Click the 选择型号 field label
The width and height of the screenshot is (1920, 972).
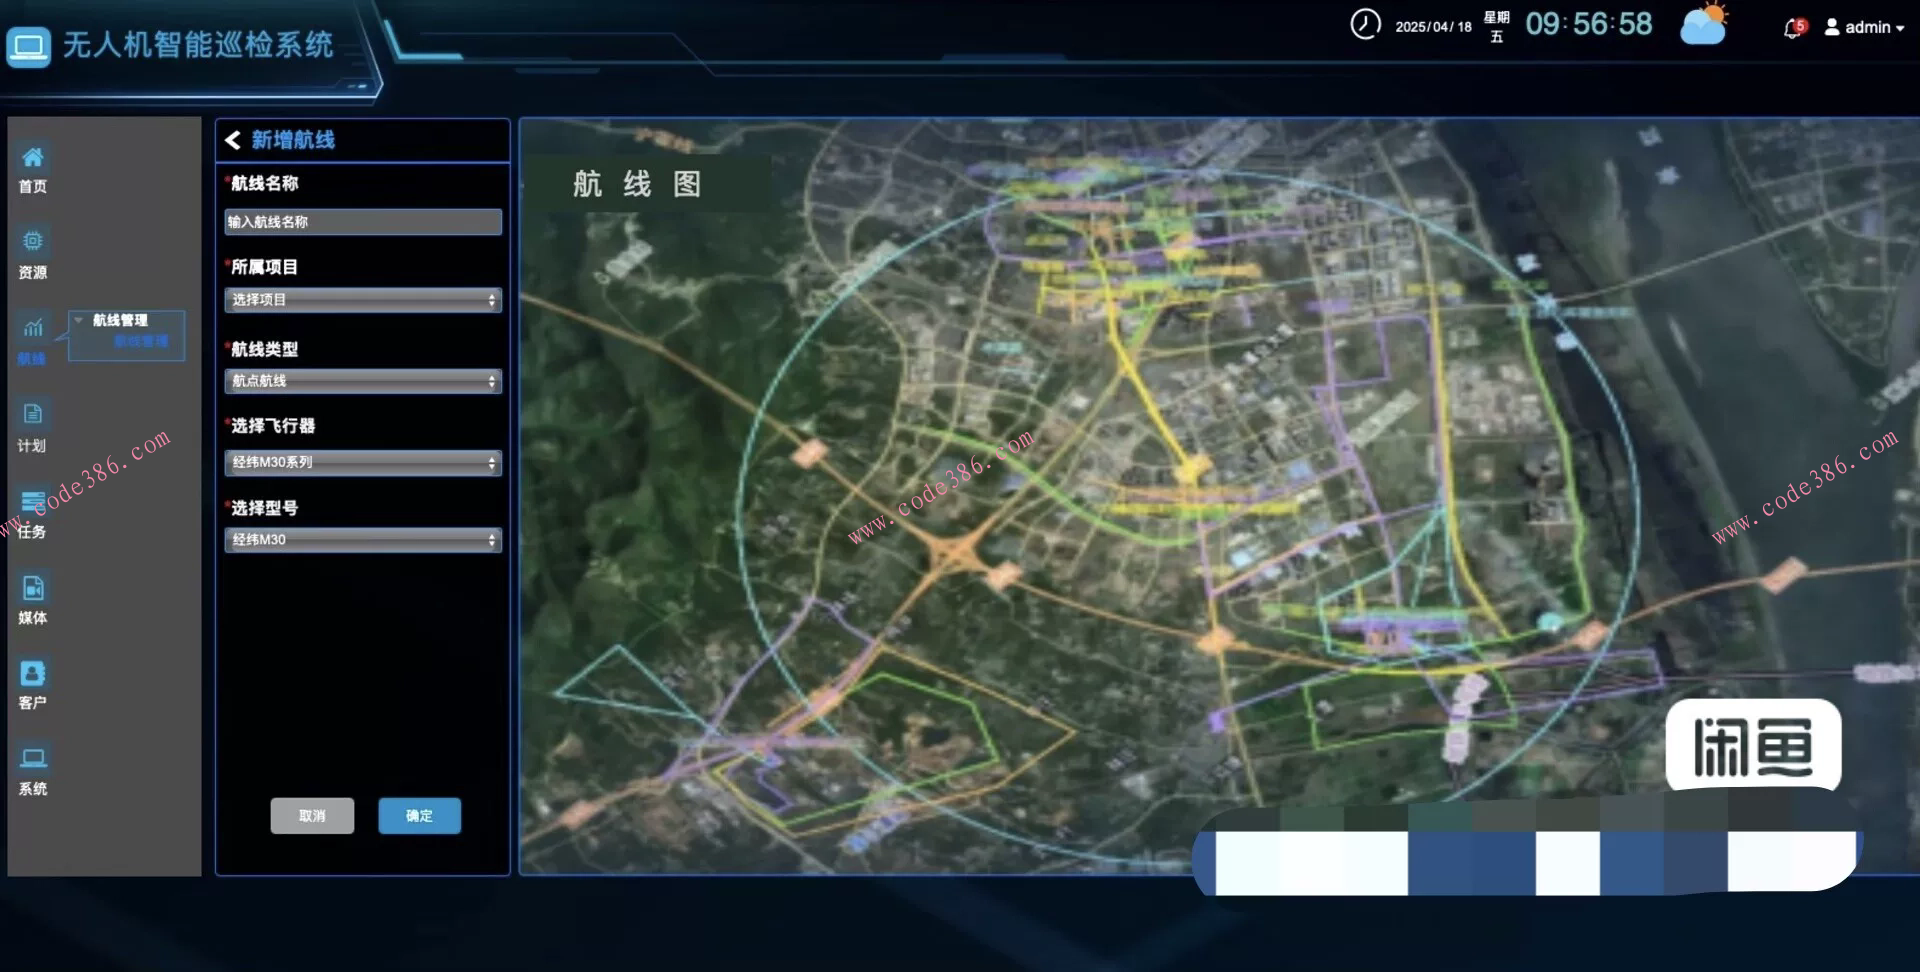264,508
